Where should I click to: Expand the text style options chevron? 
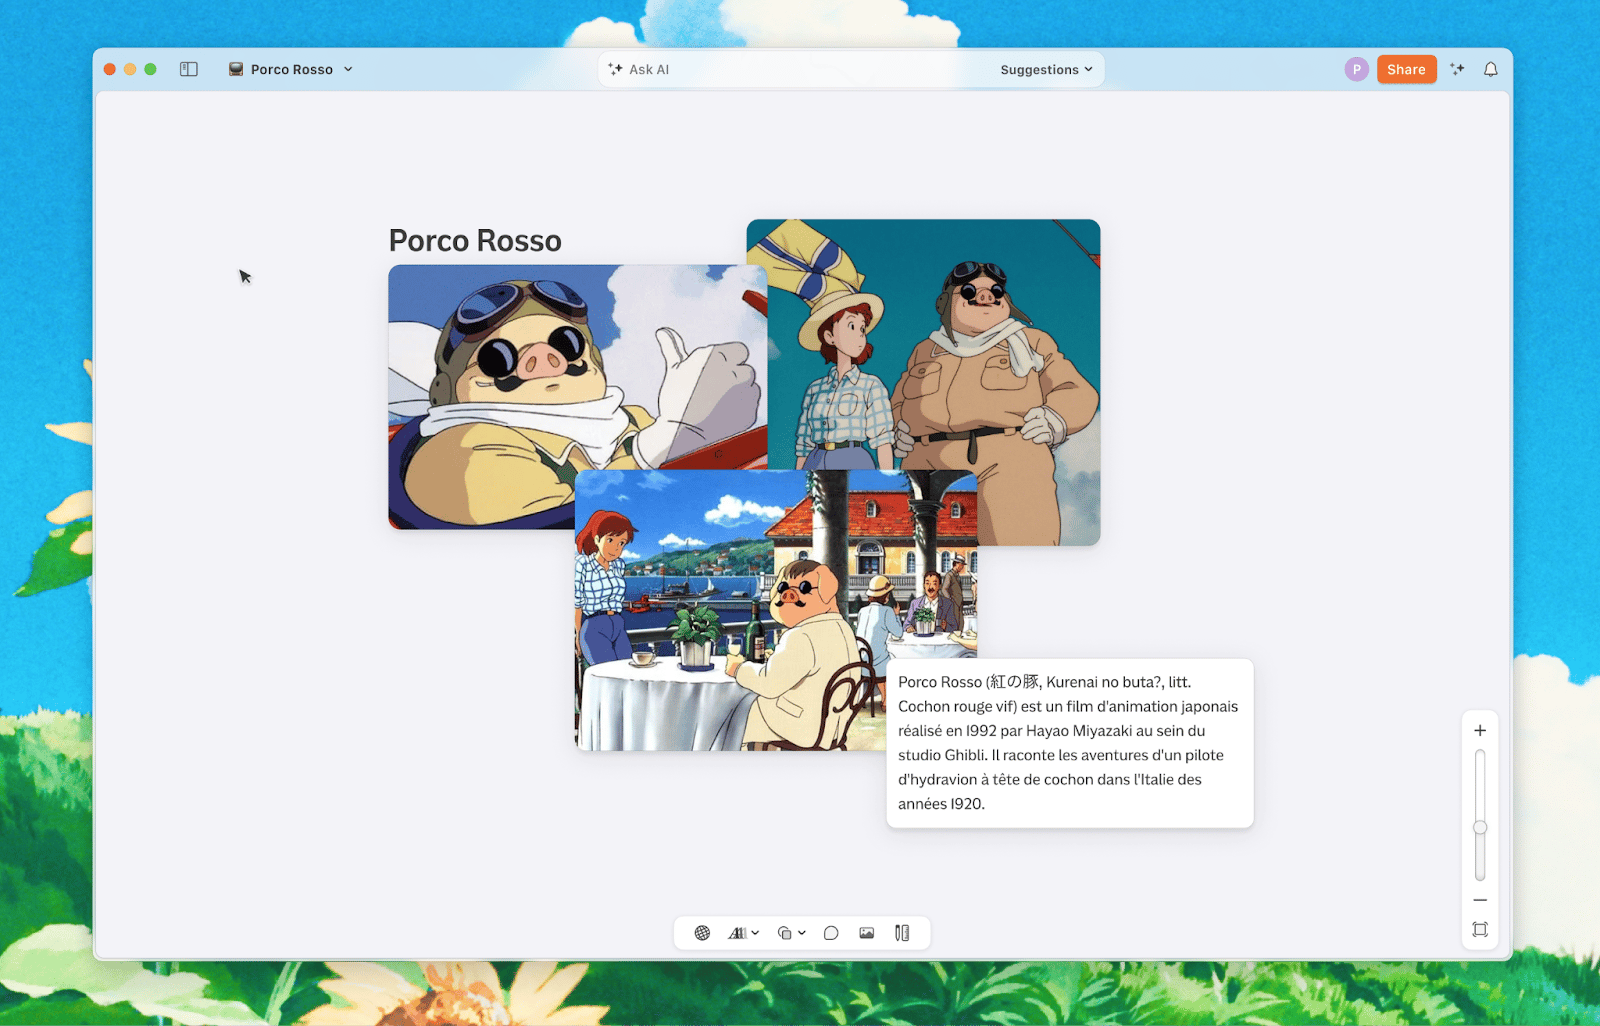[x=755, y=933]
